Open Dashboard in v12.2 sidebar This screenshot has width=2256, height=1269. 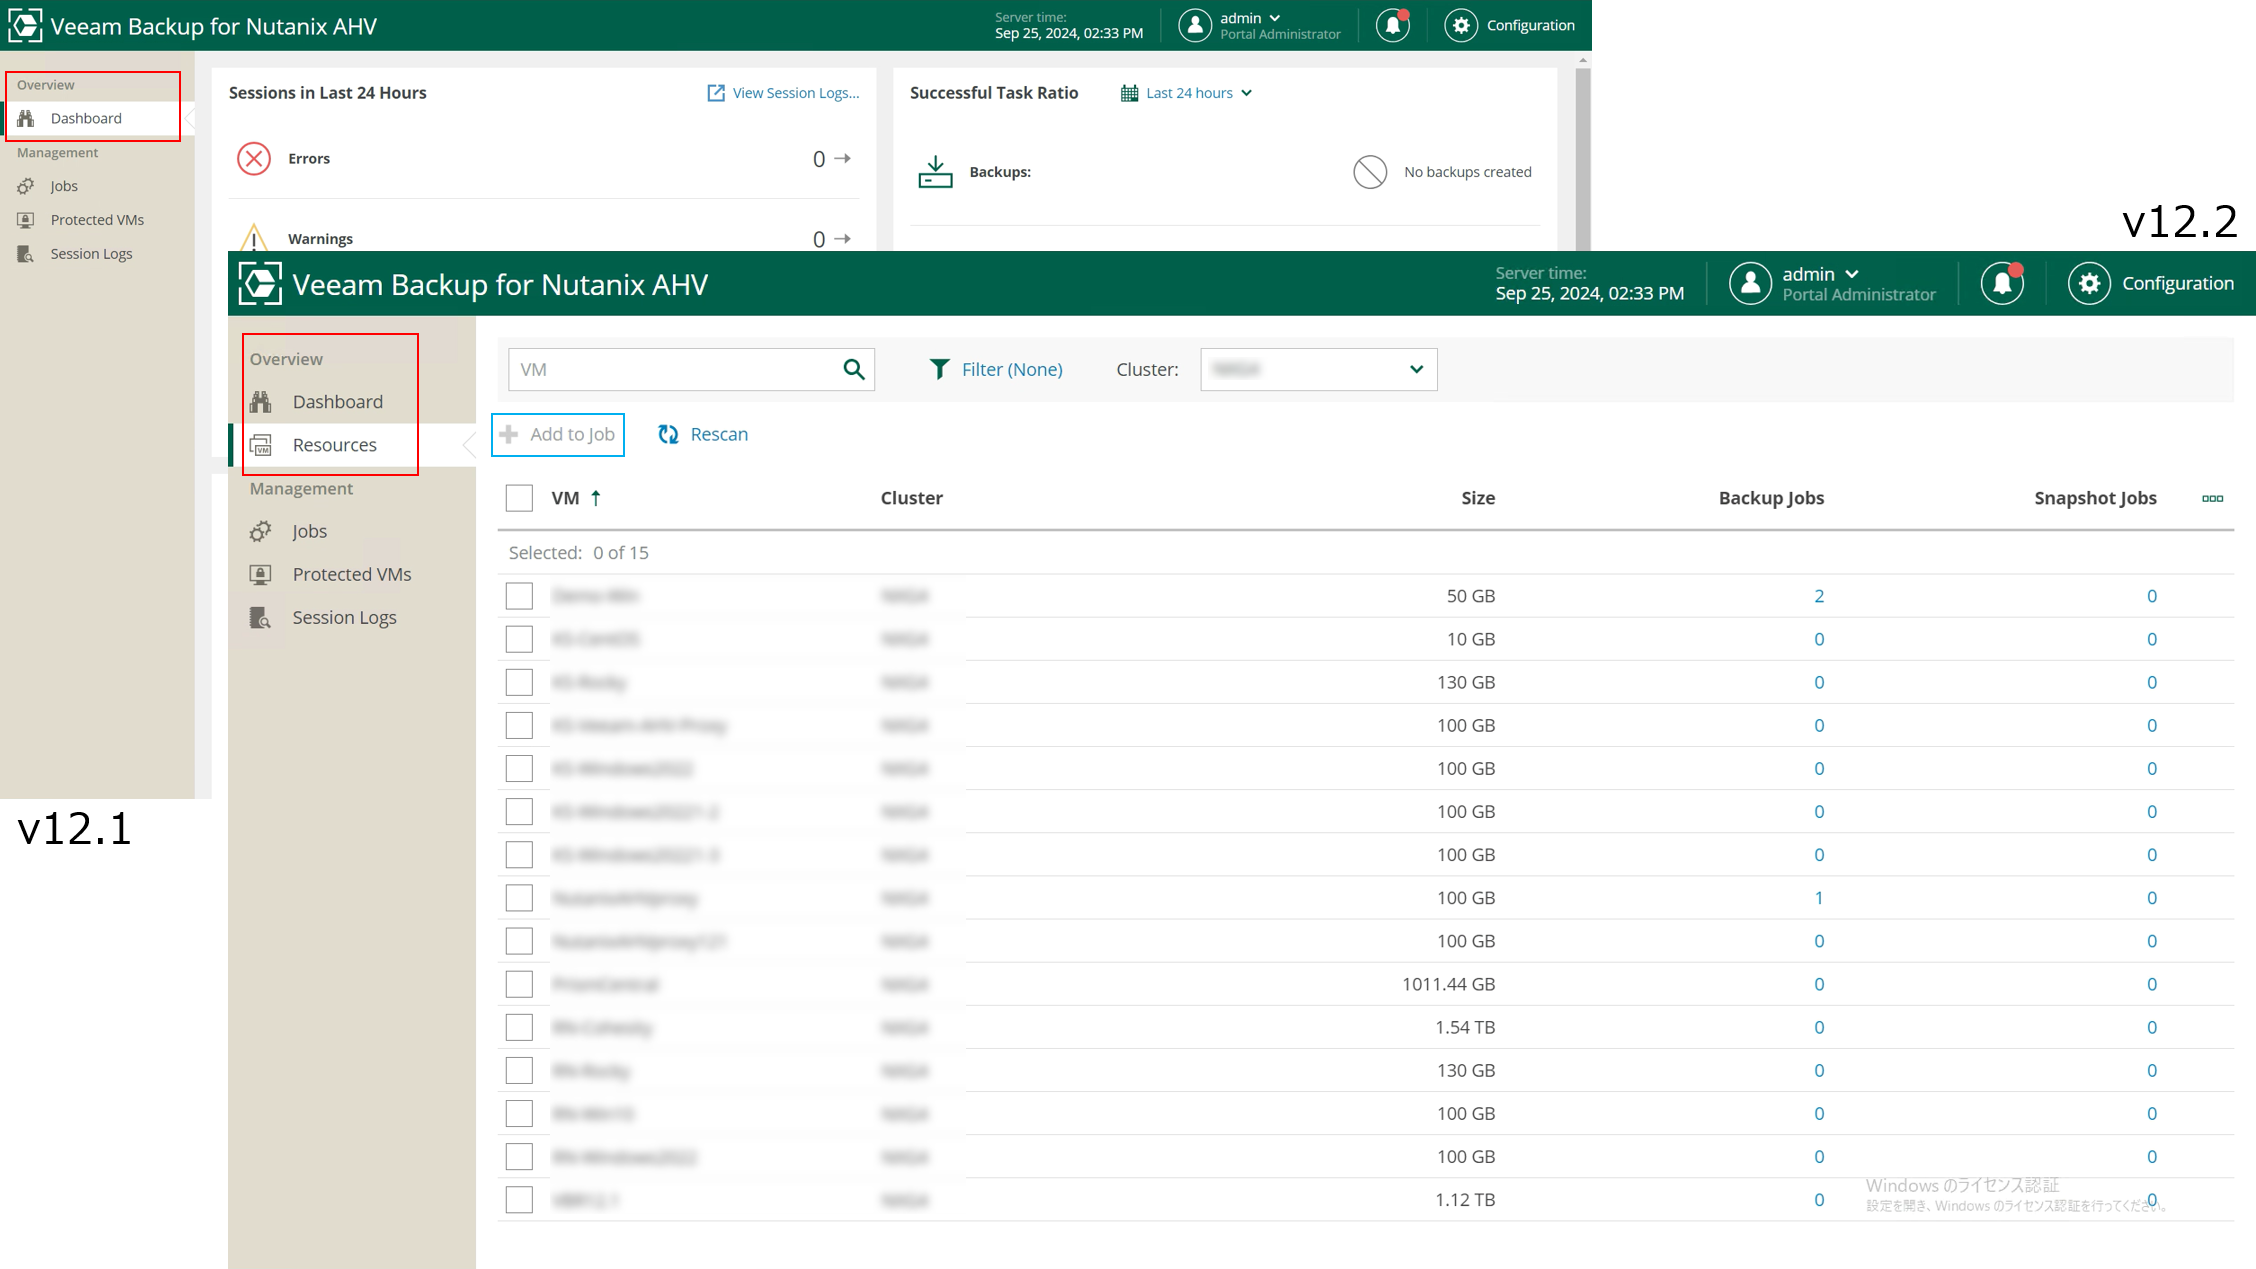338,401
